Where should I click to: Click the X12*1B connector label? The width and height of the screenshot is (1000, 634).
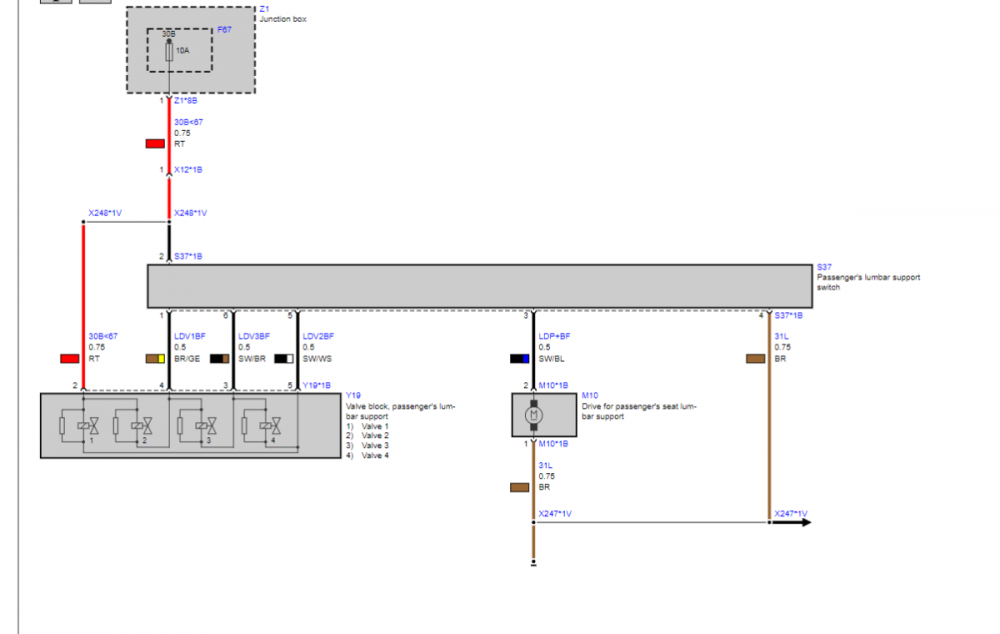tap(188, 170)
